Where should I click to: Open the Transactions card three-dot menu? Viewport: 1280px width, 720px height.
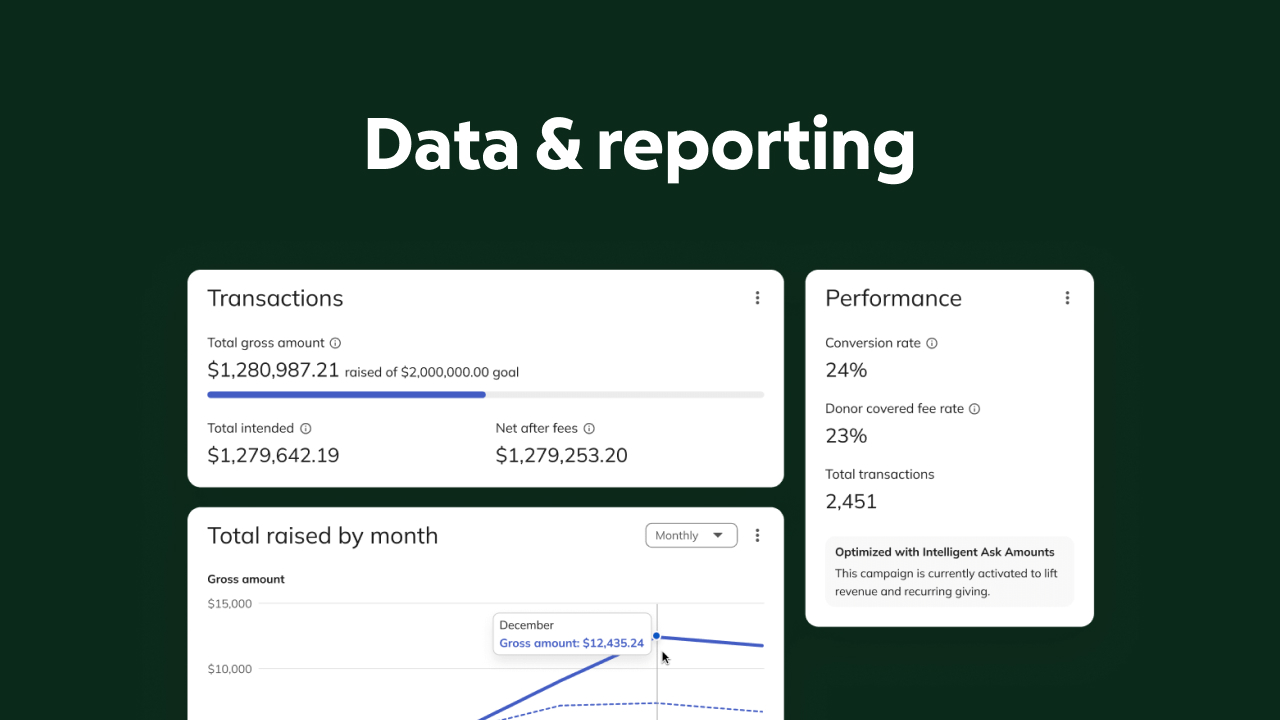[x=757, y=298]
